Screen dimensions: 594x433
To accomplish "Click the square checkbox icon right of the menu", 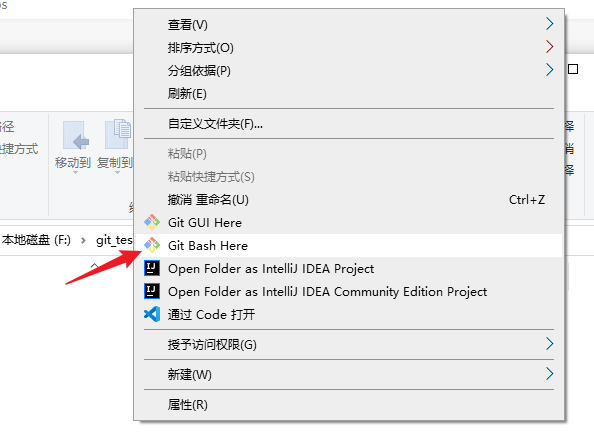I will (573, 69).
